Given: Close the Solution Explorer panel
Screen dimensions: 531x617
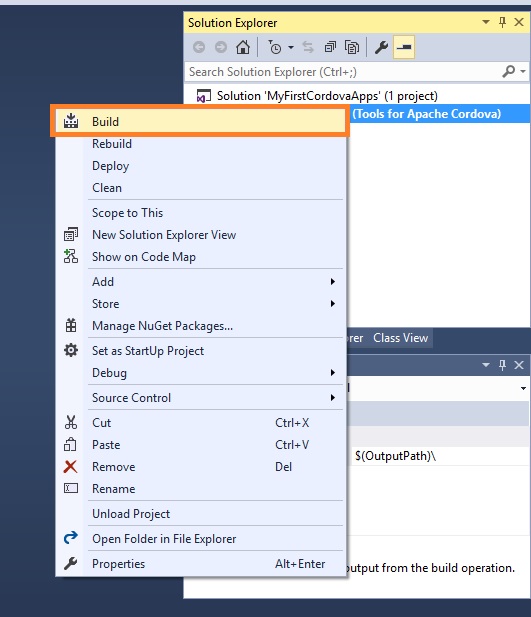Looking at the screenshot, I should click(519, 22).
